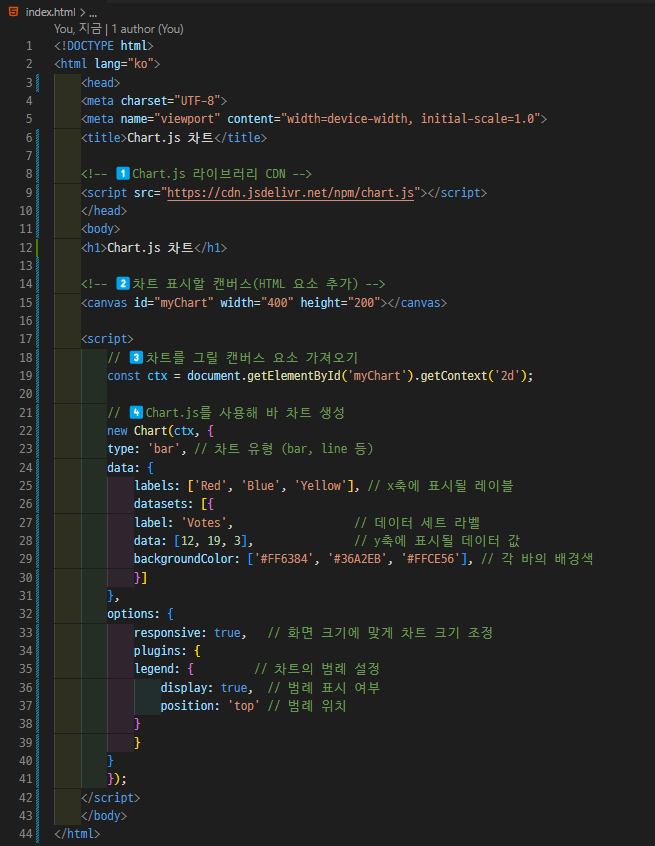Select line number 44 in the gutter
Viewport: 655px width, 846px height.
[x=26, y=833]
